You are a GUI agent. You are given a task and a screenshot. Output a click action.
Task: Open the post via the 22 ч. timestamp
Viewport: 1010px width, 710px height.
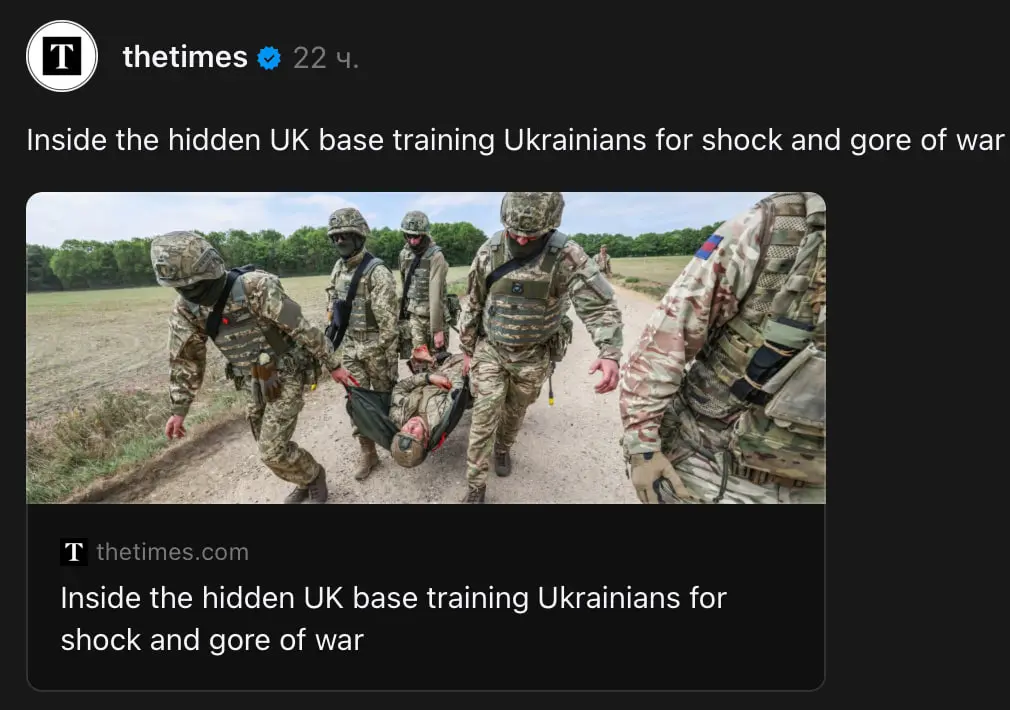(325, 59)
